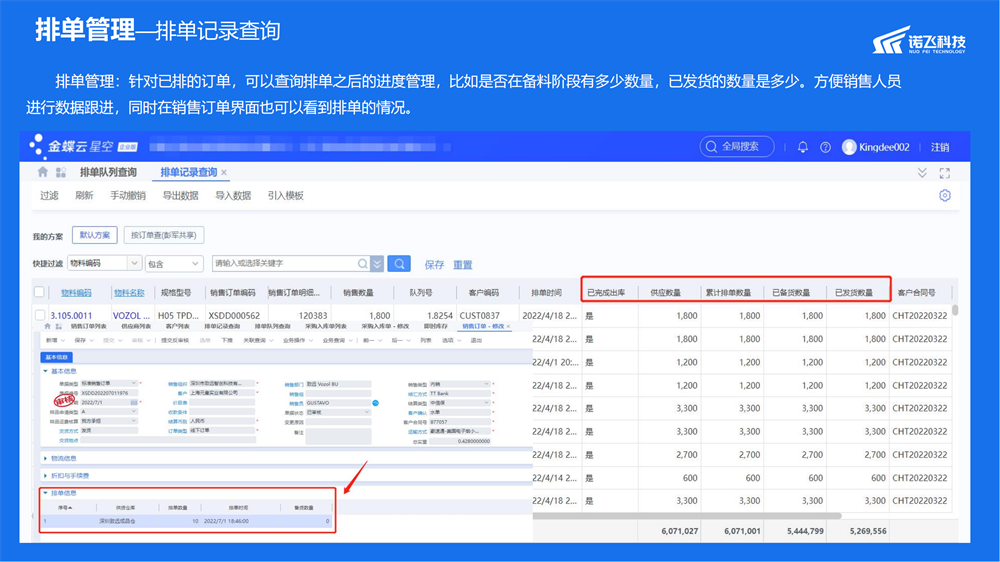Screen dimensions: 1000x562
Task: Select the 默认方案 scheme button
Action: (x=94, y=235)
